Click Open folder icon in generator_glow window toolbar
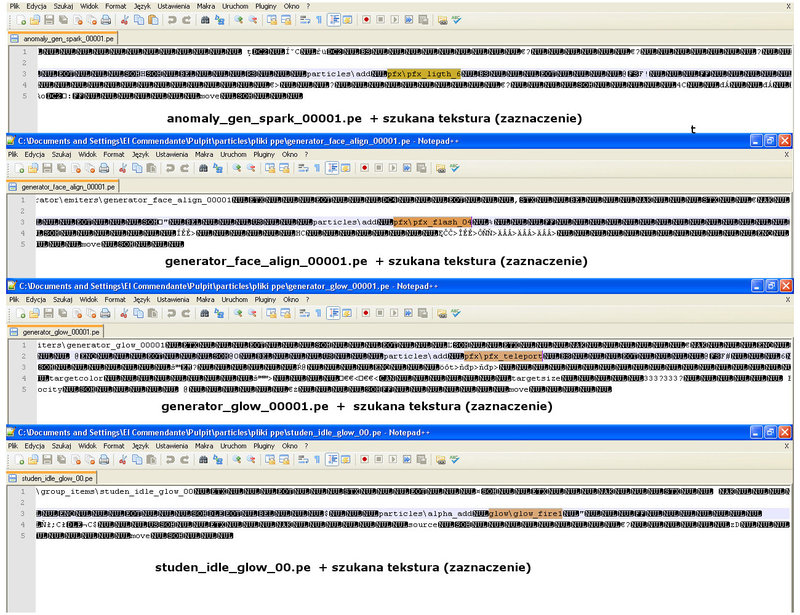Viewport: 800px width, 615px height. 34,313
